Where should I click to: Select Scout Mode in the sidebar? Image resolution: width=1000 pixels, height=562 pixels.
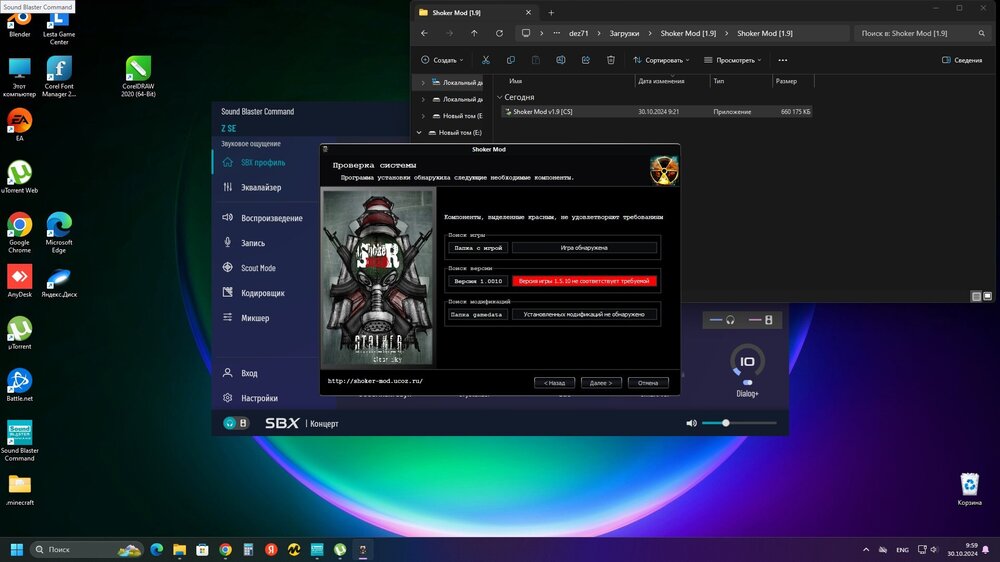pos(258,268)
